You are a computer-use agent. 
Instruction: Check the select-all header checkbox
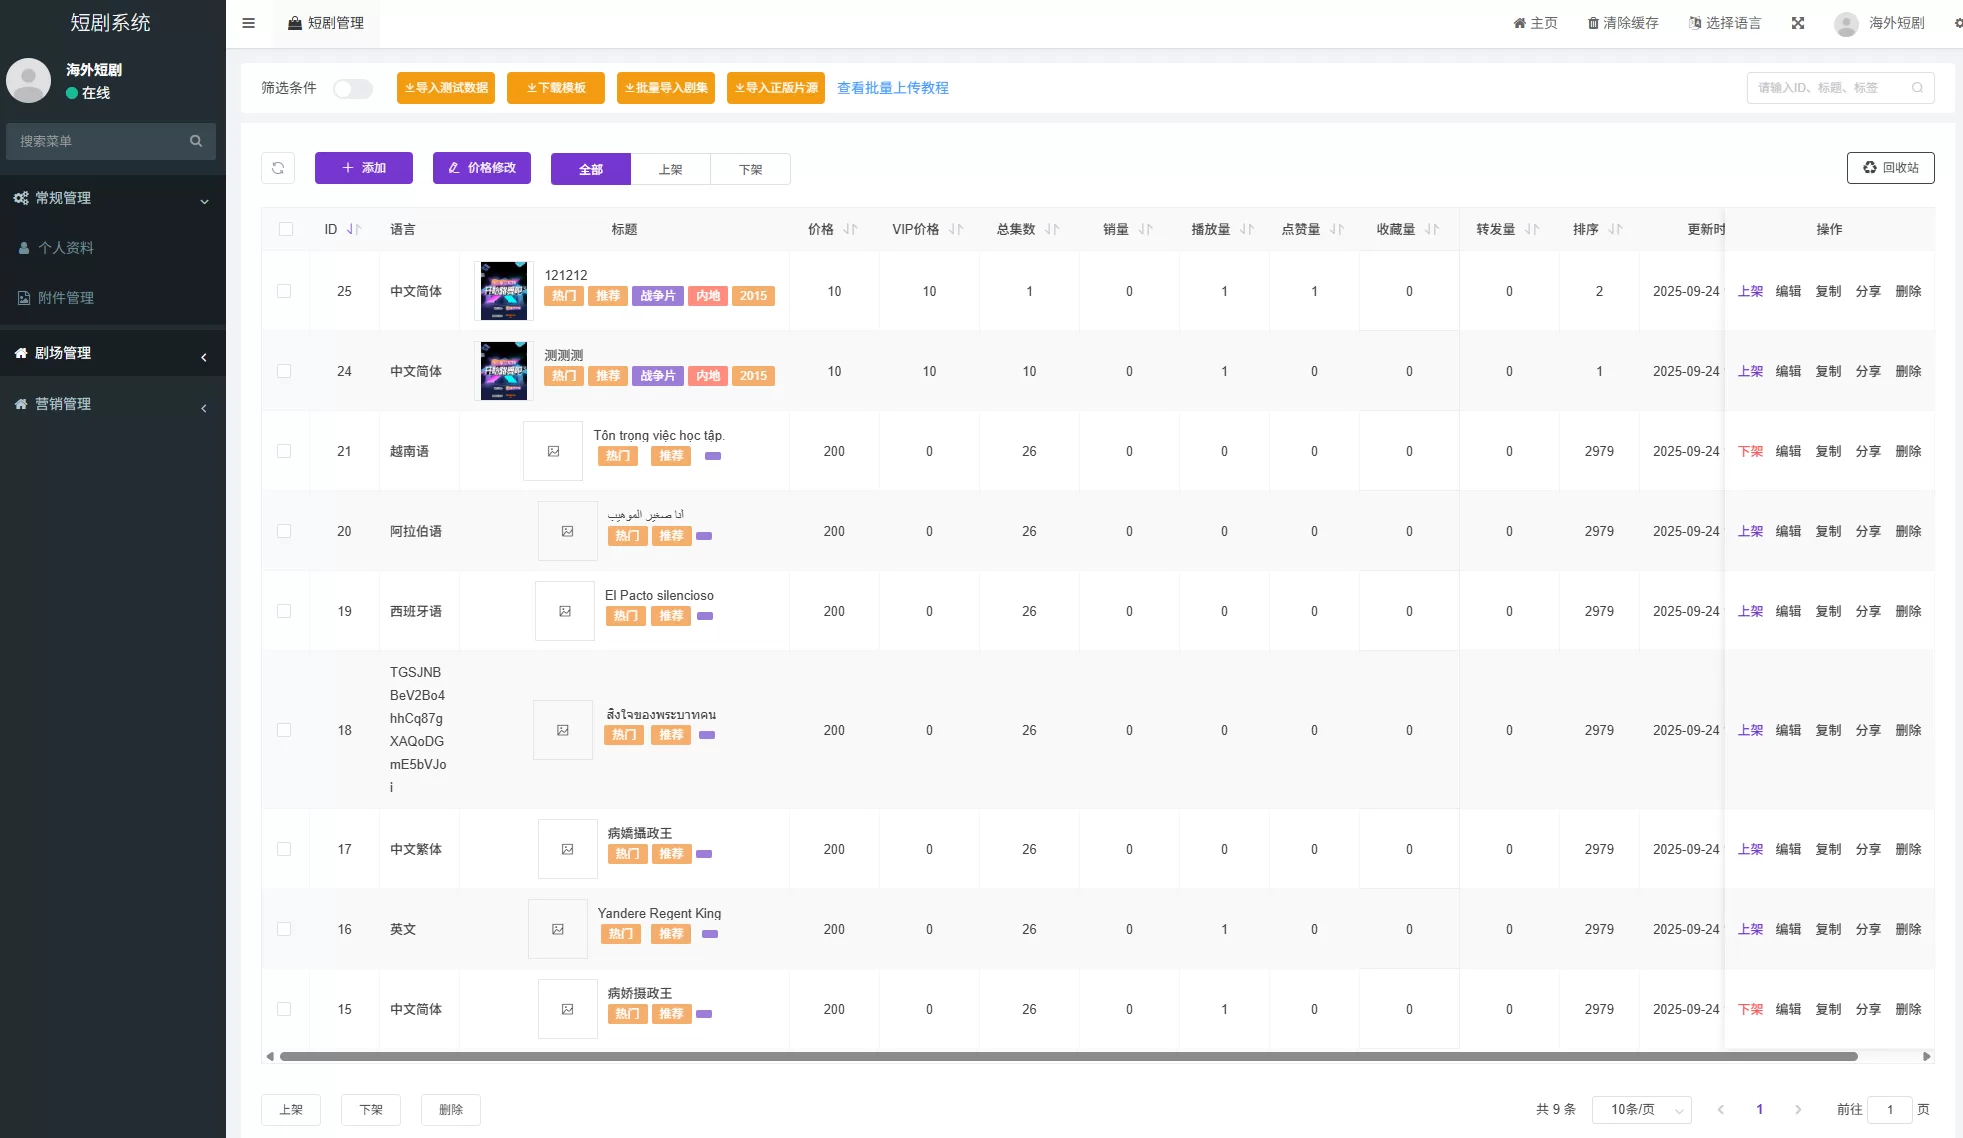click(x=286, y=229)
